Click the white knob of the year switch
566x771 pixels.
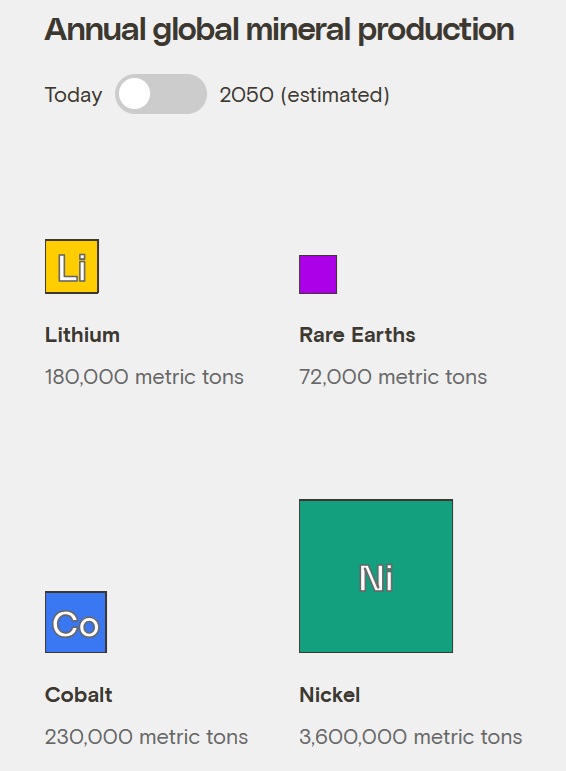[134, 94]
